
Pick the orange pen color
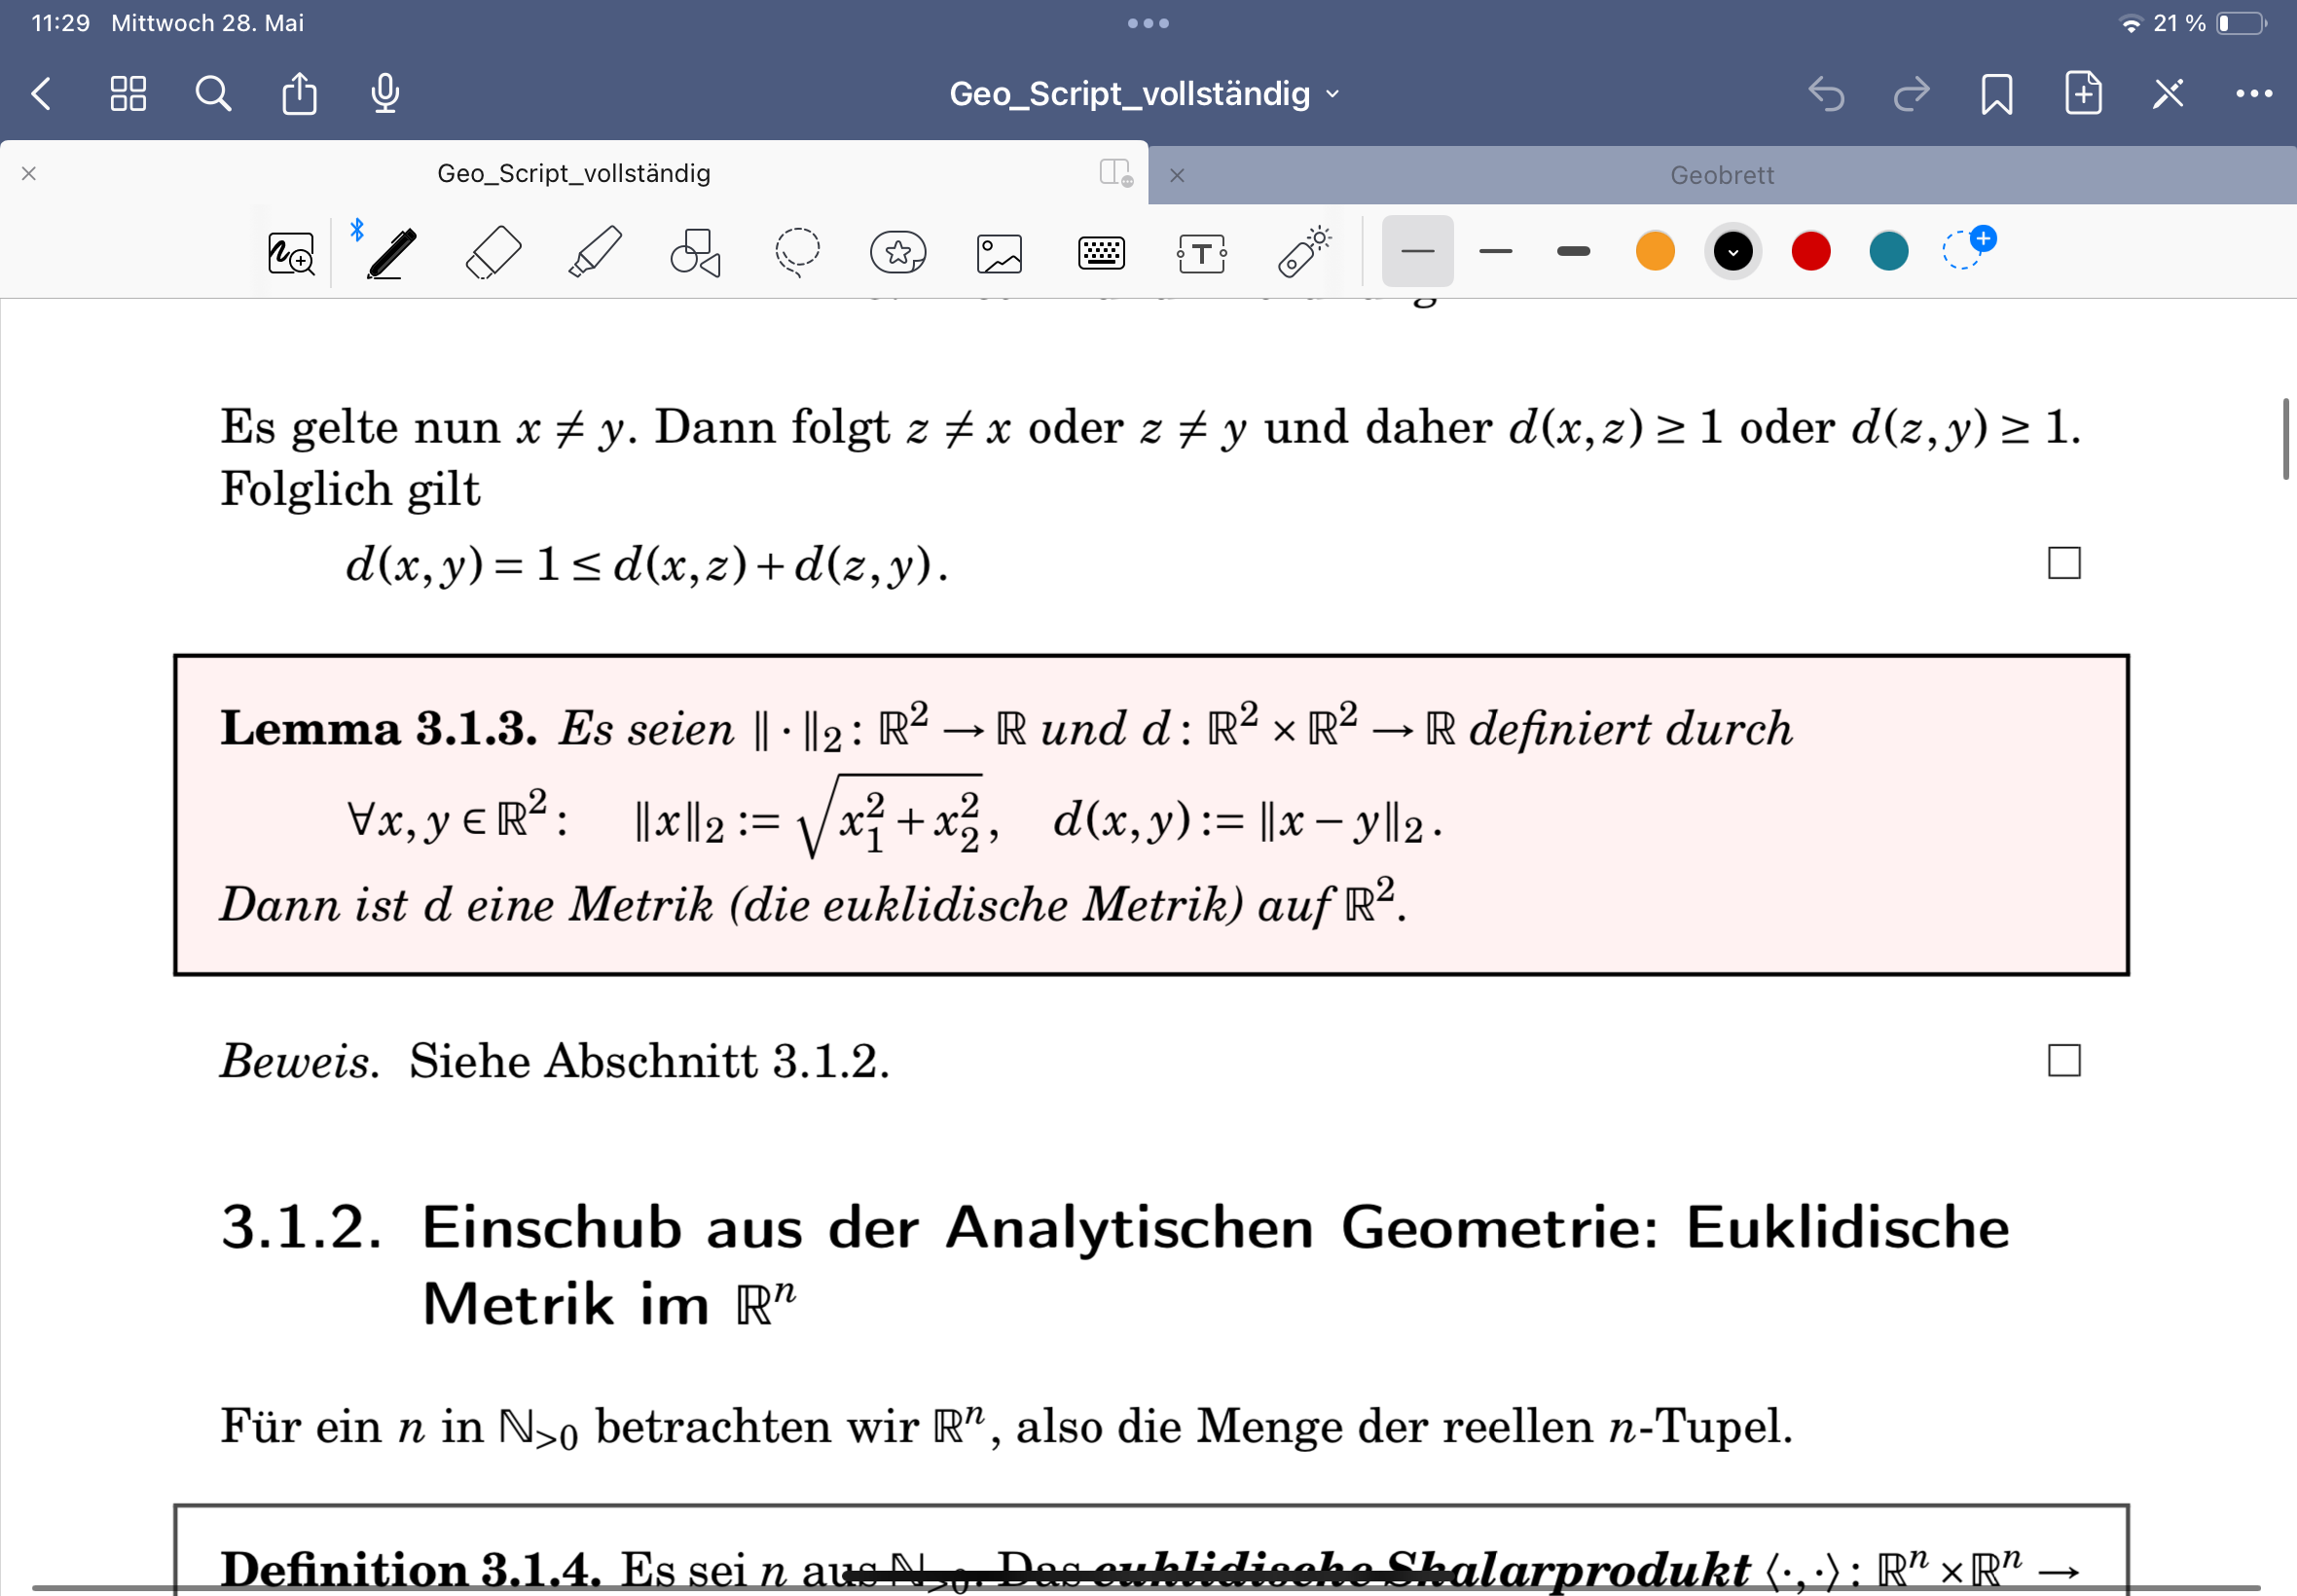point(1655,251)
